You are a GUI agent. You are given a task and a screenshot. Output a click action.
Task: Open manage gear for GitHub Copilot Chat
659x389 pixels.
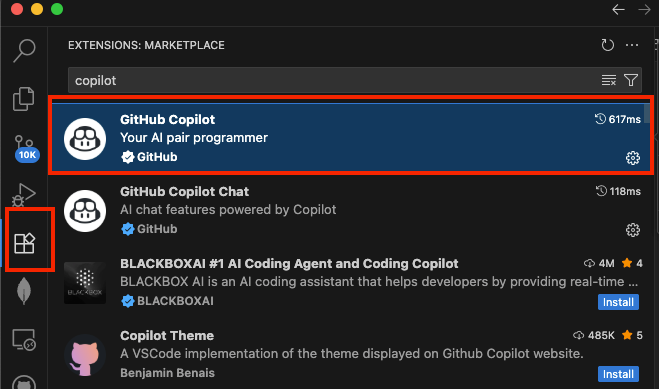633,230
